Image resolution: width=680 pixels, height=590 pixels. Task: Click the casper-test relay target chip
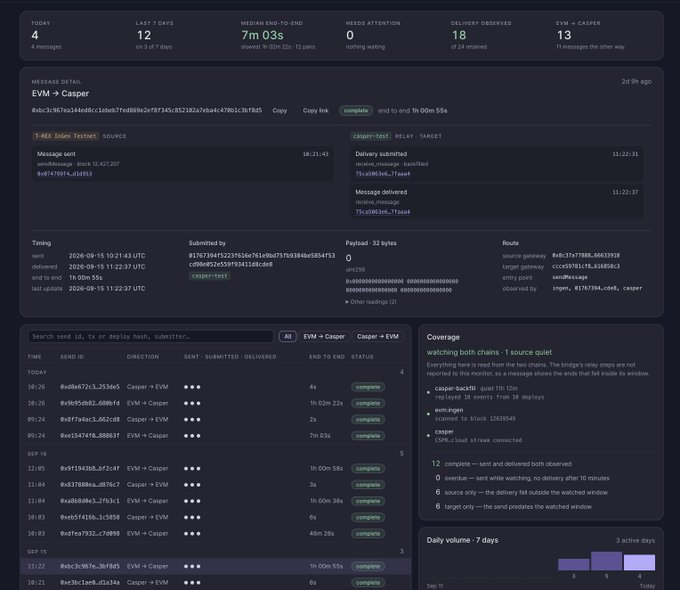point(371,136)
